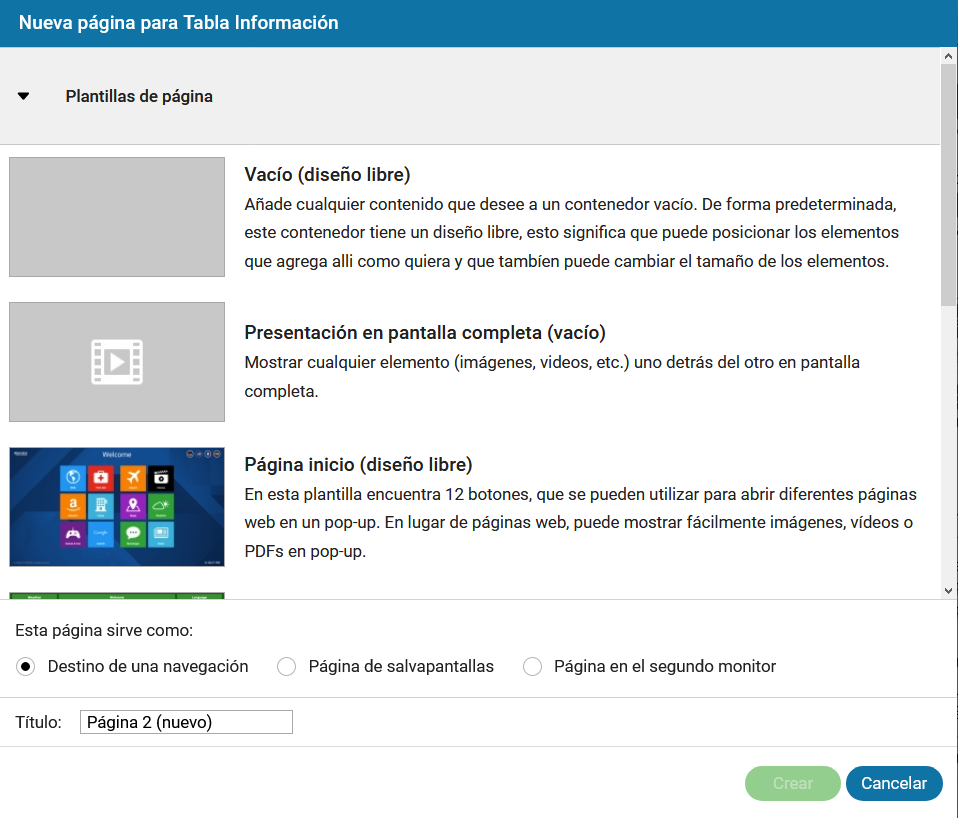958x818 pixels.
Task: Click the film-strip play icon in the Presentación thumbnail
Action: click(117, 362)
